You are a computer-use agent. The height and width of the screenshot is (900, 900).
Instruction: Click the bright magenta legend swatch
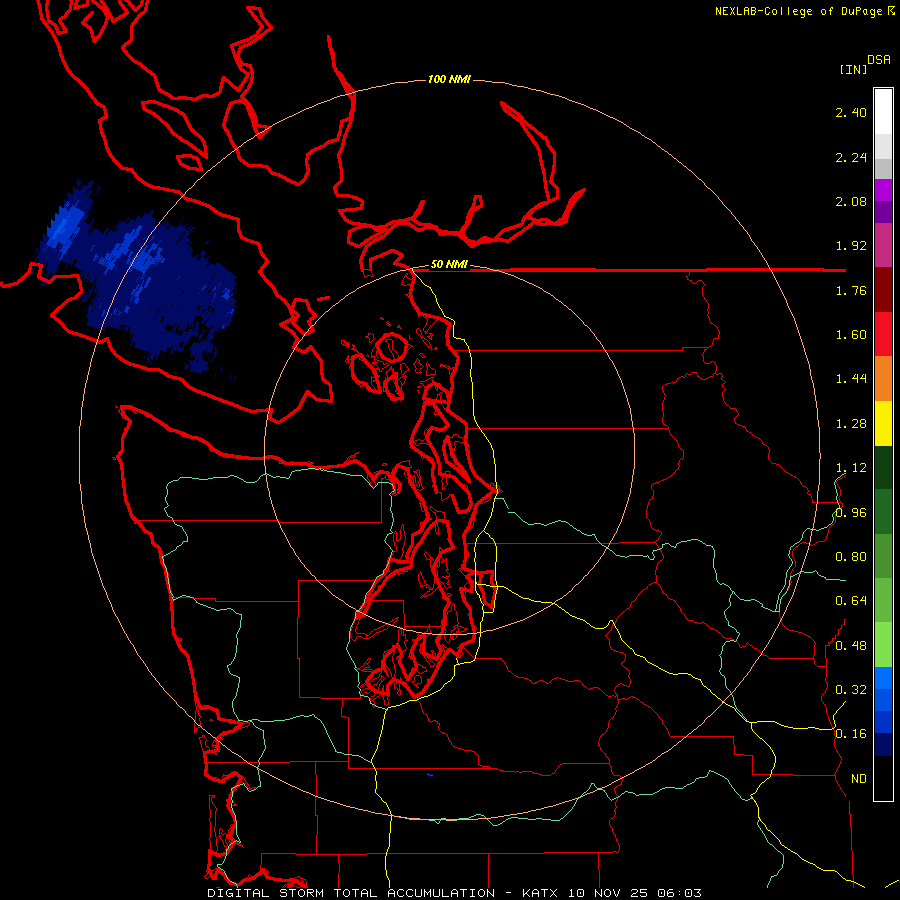coord(883,190)
